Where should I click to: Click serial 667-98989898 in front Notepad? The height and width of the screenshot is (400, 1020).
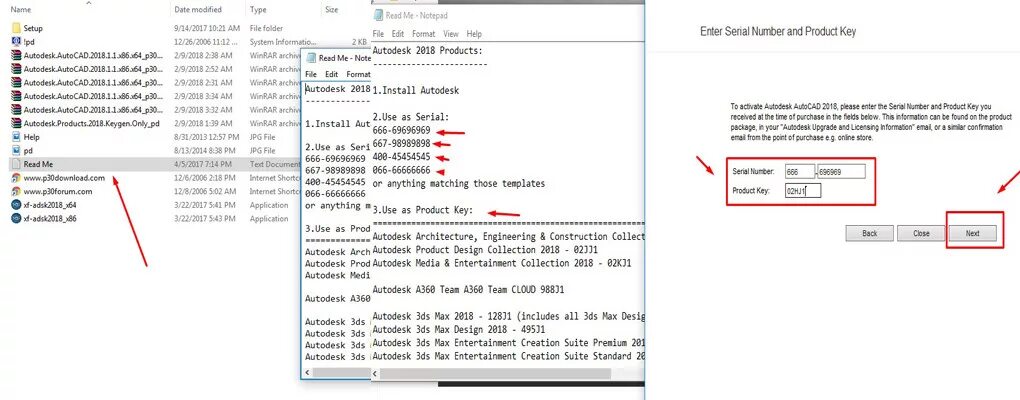[401, 143]
